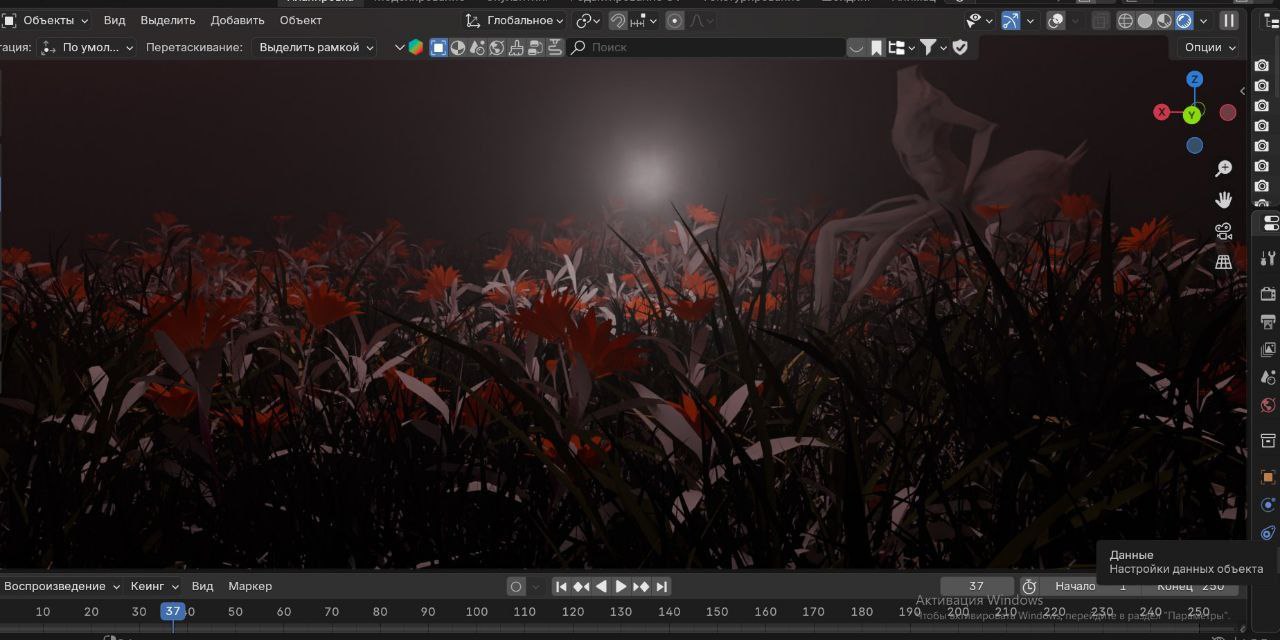The width and height of the screenshot is (1280, 640).
Task: Select Rendered viewport shading mode
Action: pyautogui.click(x=1184, y=20)
